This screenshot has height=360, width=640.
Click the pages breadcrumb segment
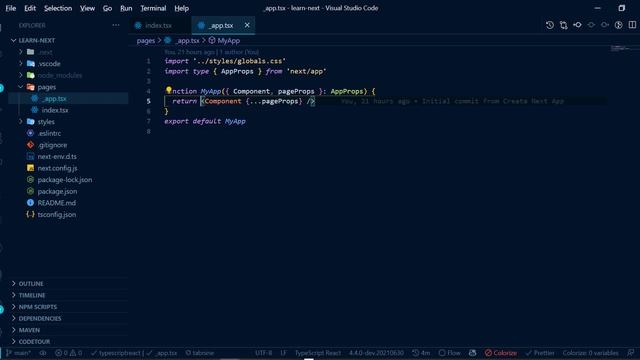tap(146, 40)
